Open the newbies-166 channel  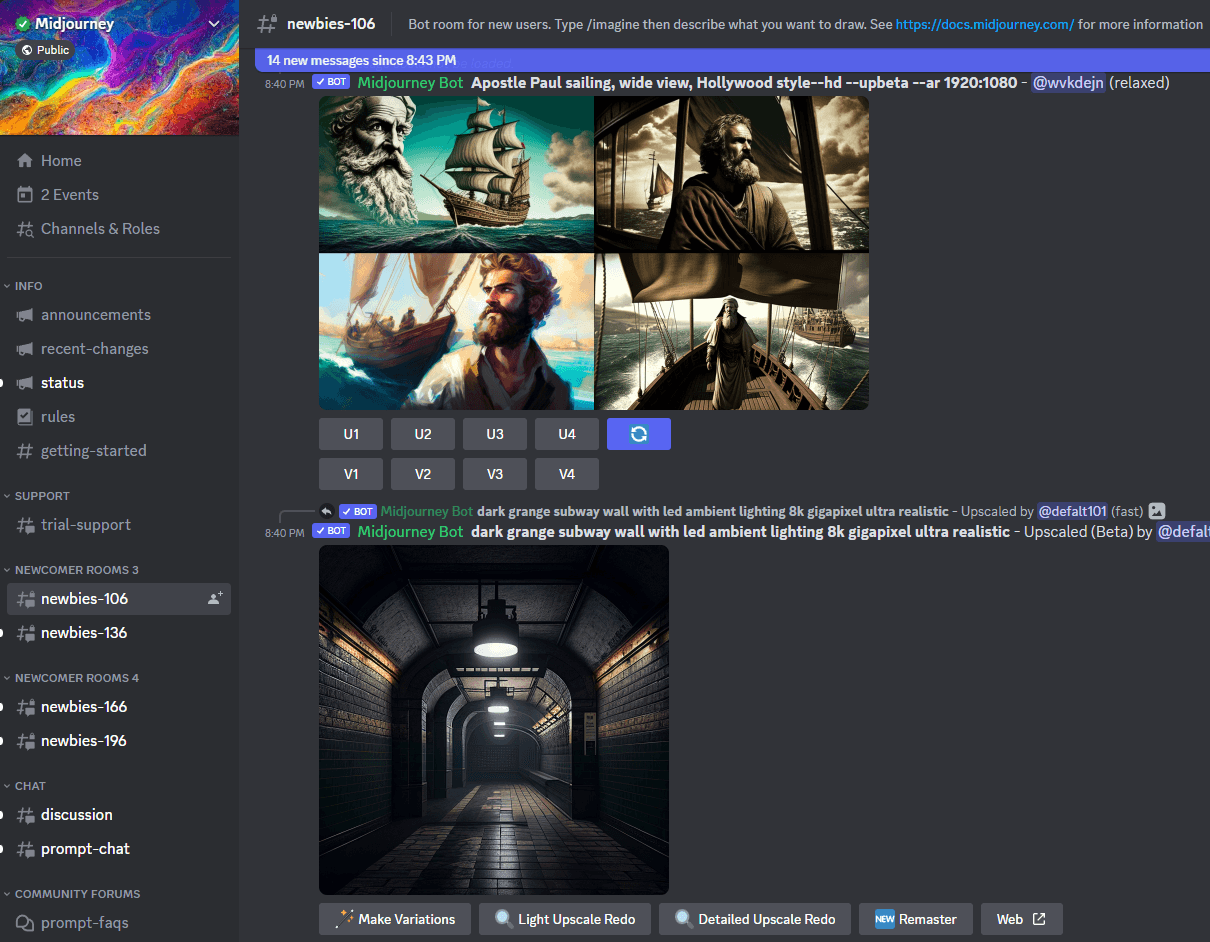click(x=119, y=707)
